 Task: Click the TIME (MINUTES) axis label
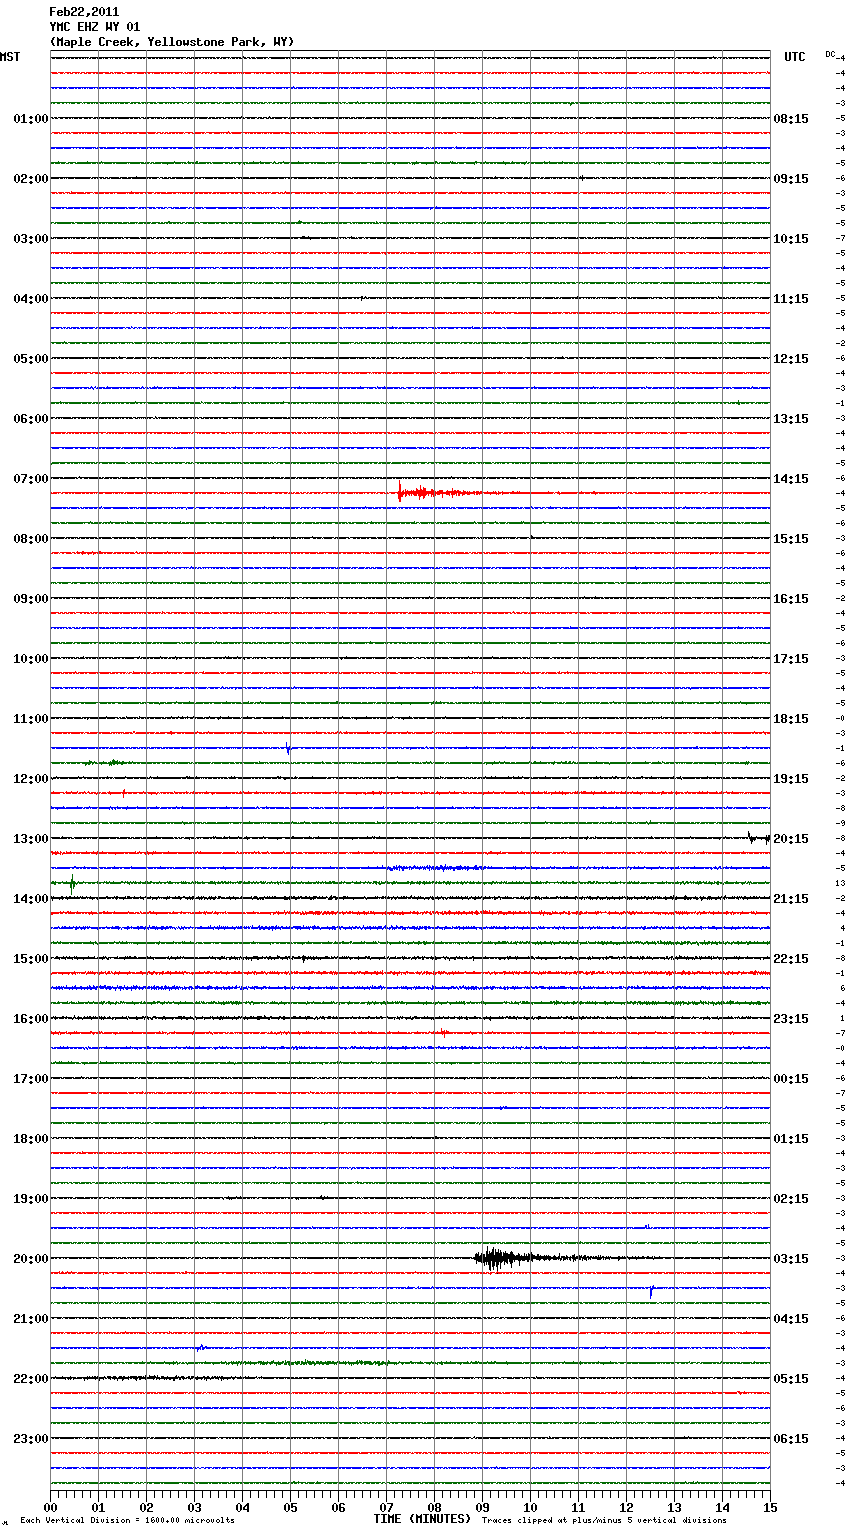click(422, 1519)
